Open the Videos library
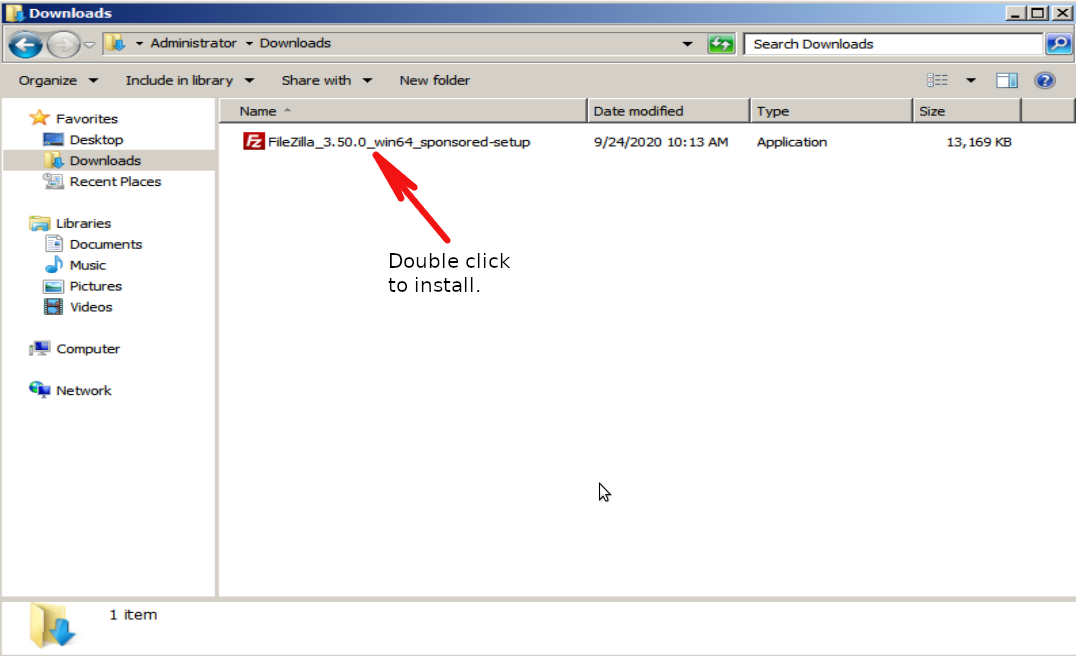 click(91, 307)
